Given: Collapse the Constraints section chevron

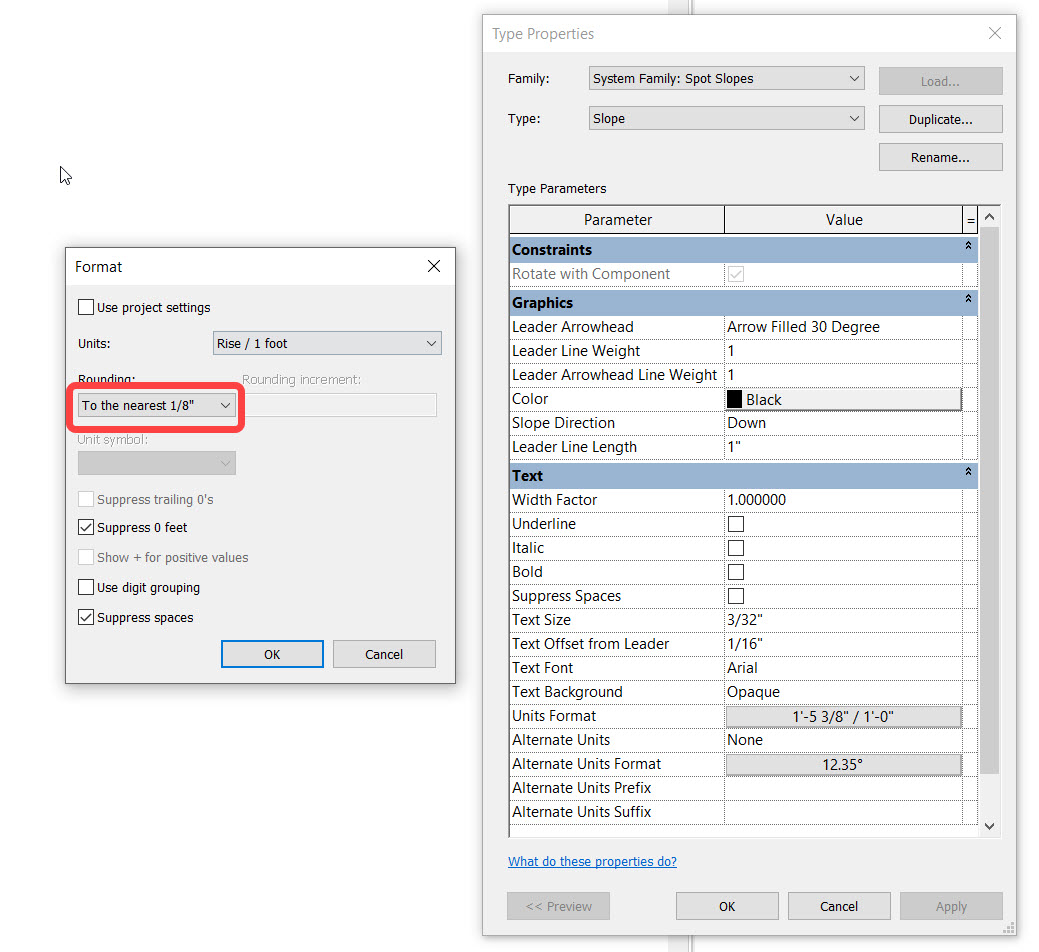Looking at the screenshot, I should point(966,245).
